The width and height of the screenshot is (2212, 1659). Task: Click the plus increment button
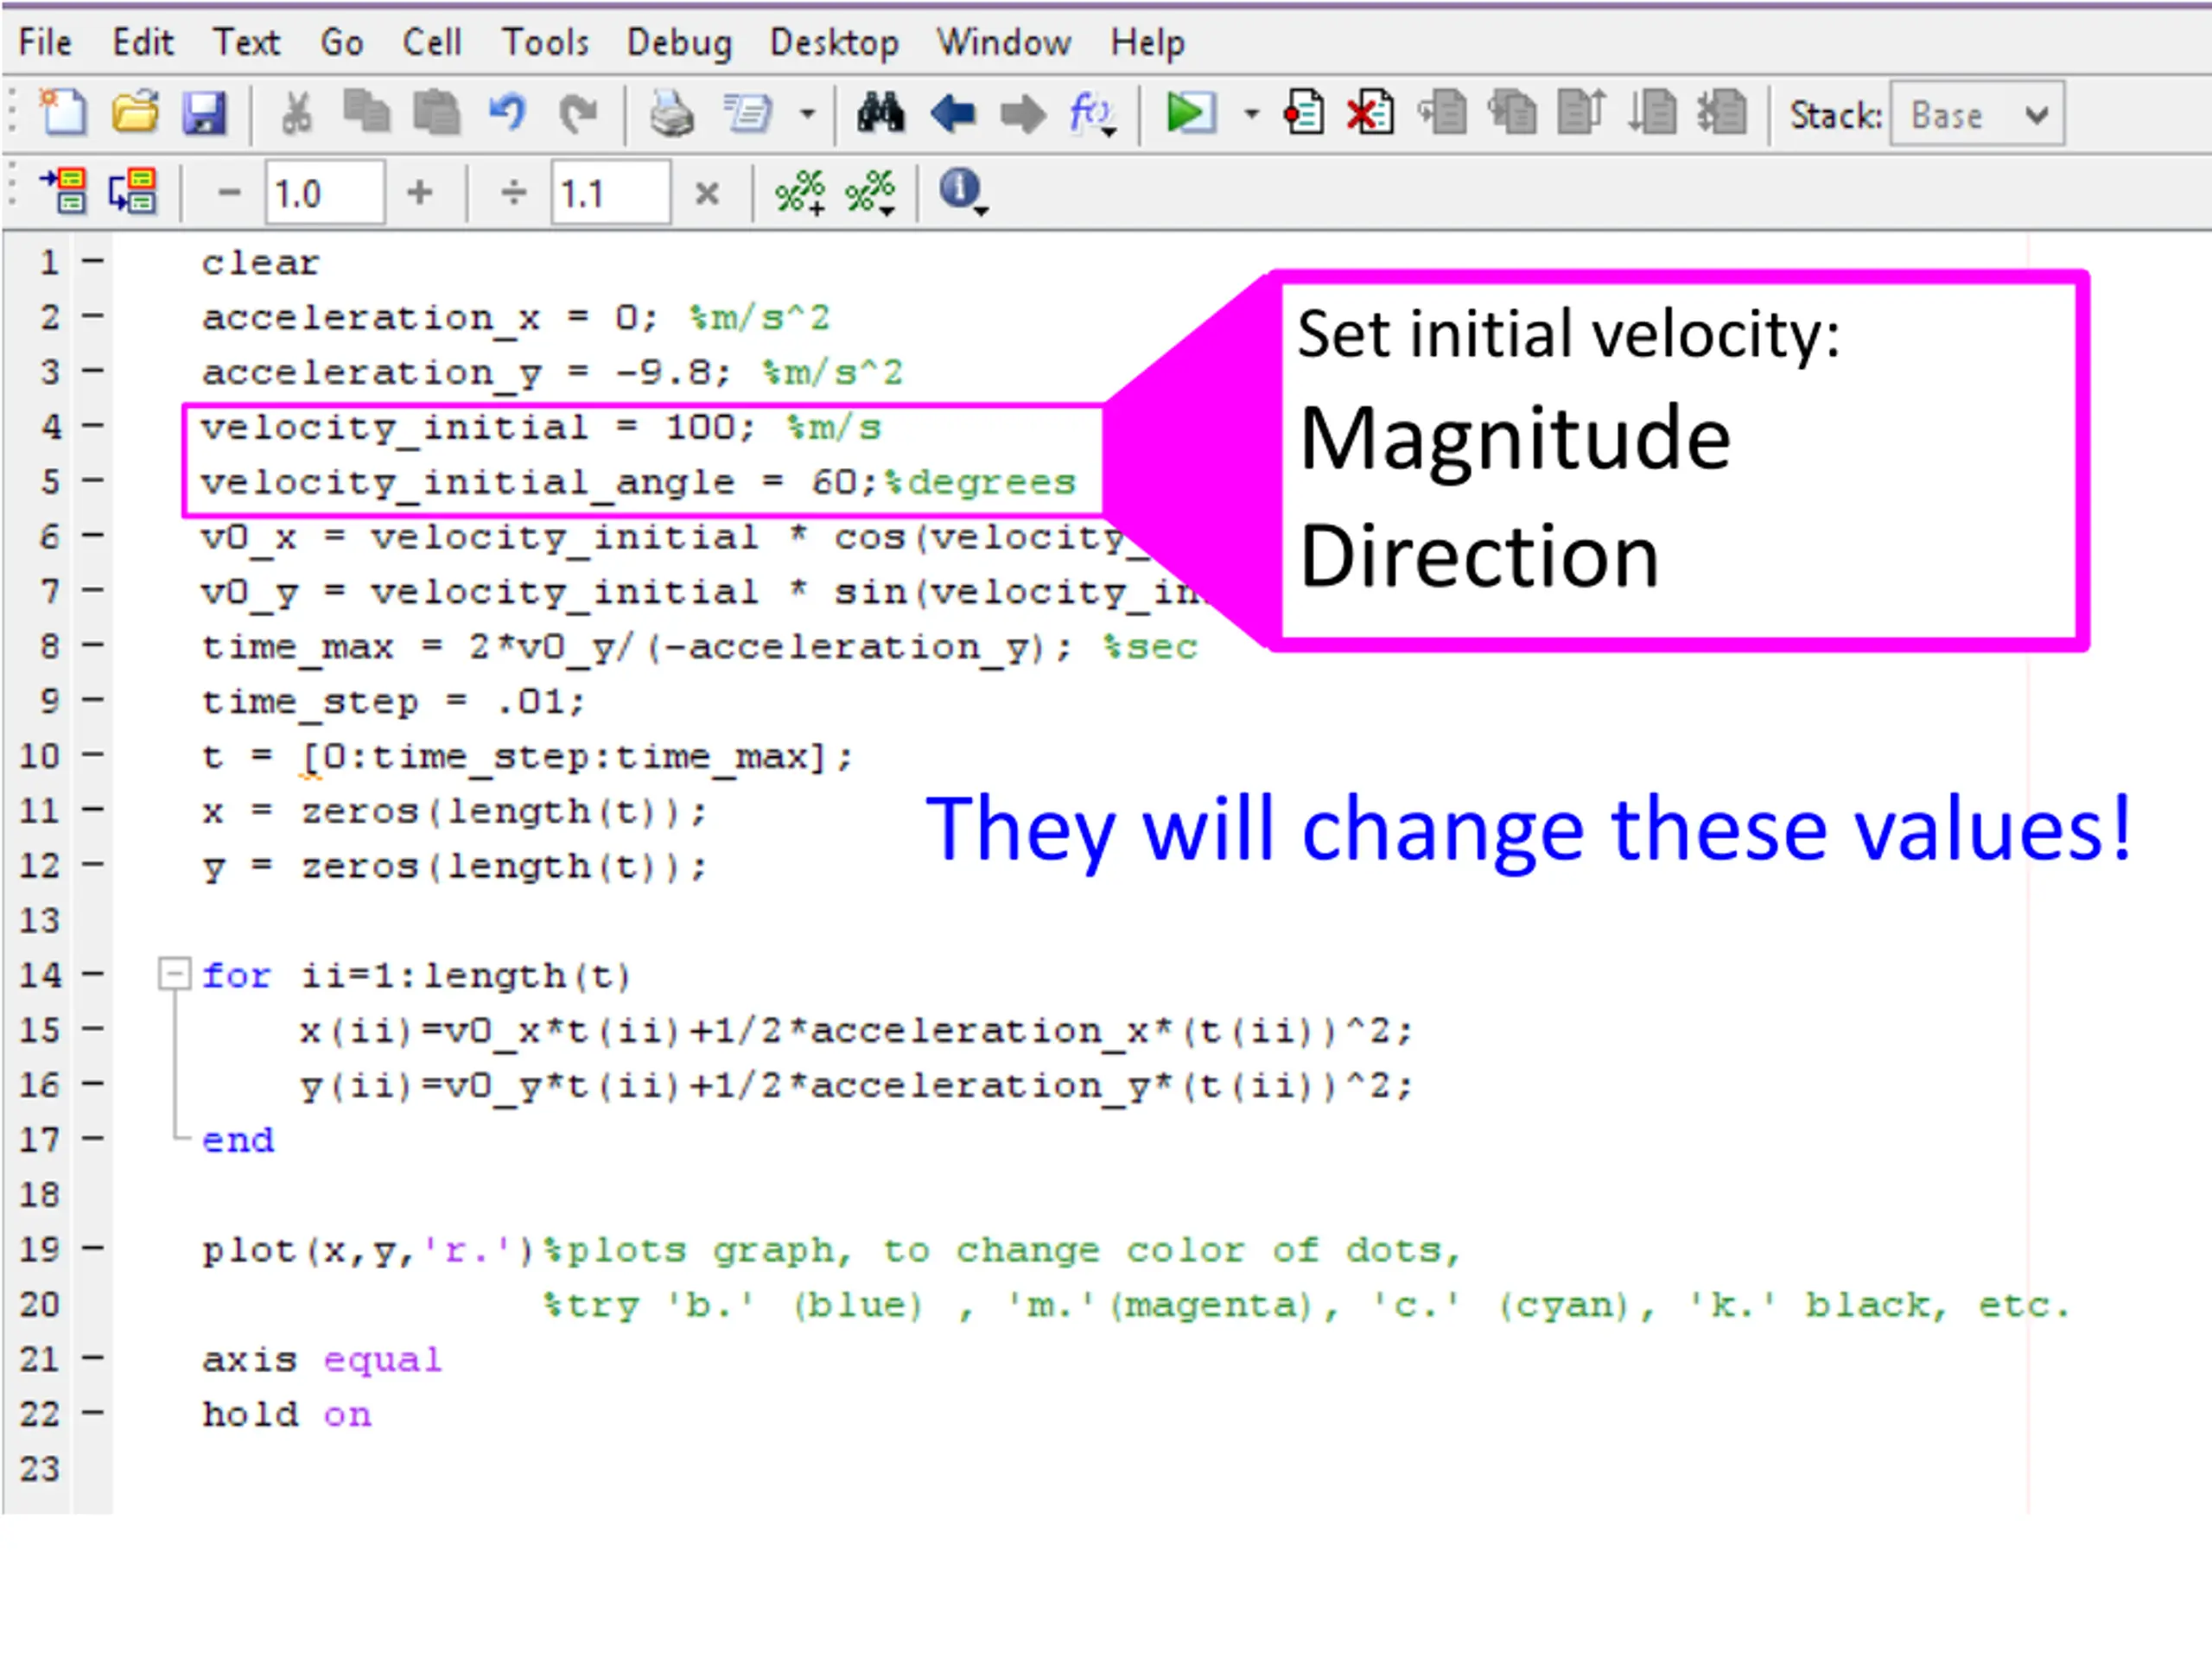(420, 192)
